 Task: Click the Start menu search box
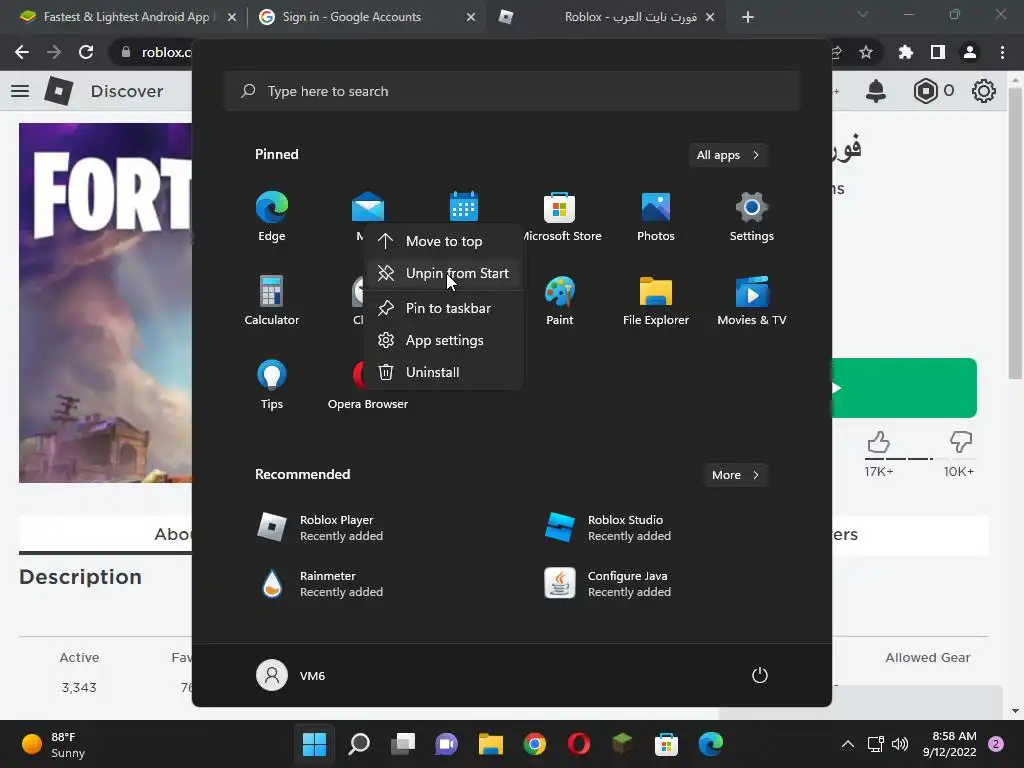coord(512,91)
